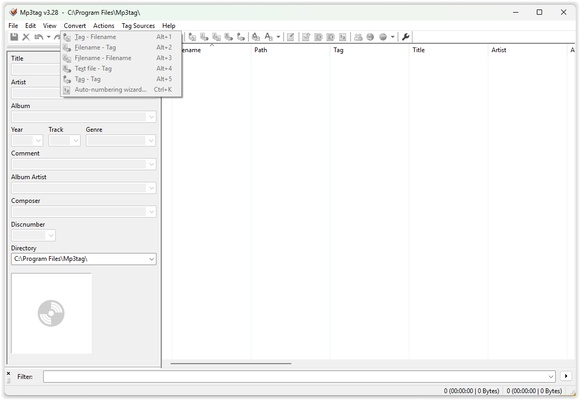Click the Filename - Tag toolbar icon
Image resolution: width=580 pixels, height=400 pixels.
pos(204,37)
